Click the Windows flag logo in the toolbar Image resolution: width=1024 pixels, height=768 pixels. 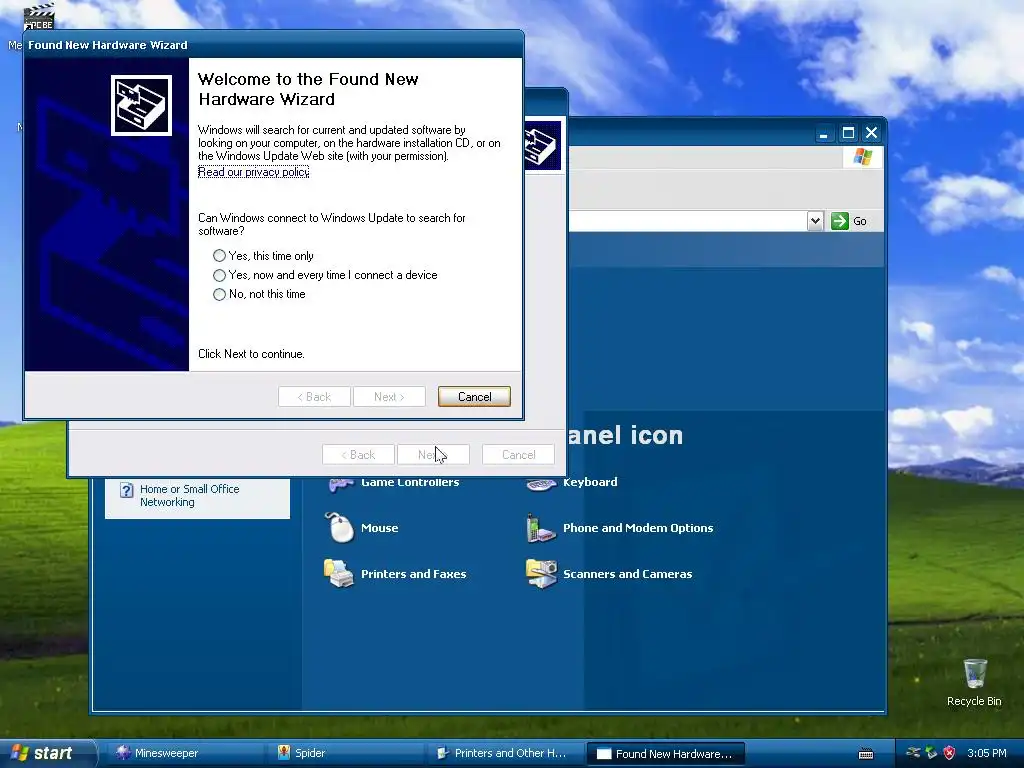863,157
